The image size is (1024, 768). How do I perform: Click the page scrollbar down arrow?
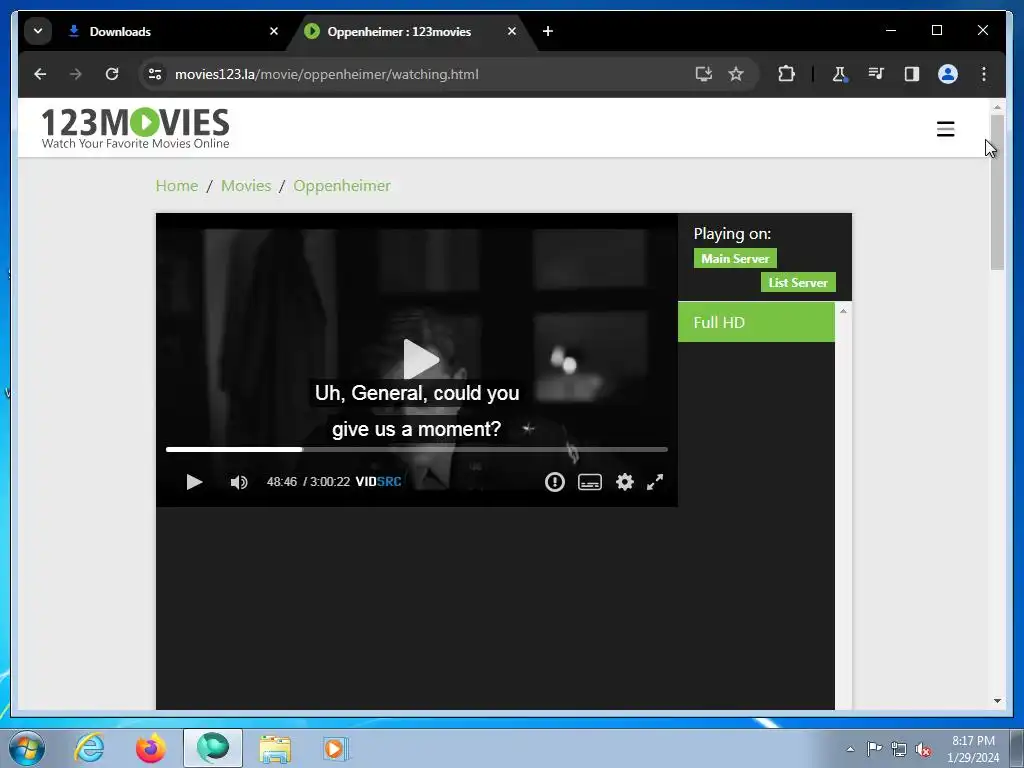point(997,701)
